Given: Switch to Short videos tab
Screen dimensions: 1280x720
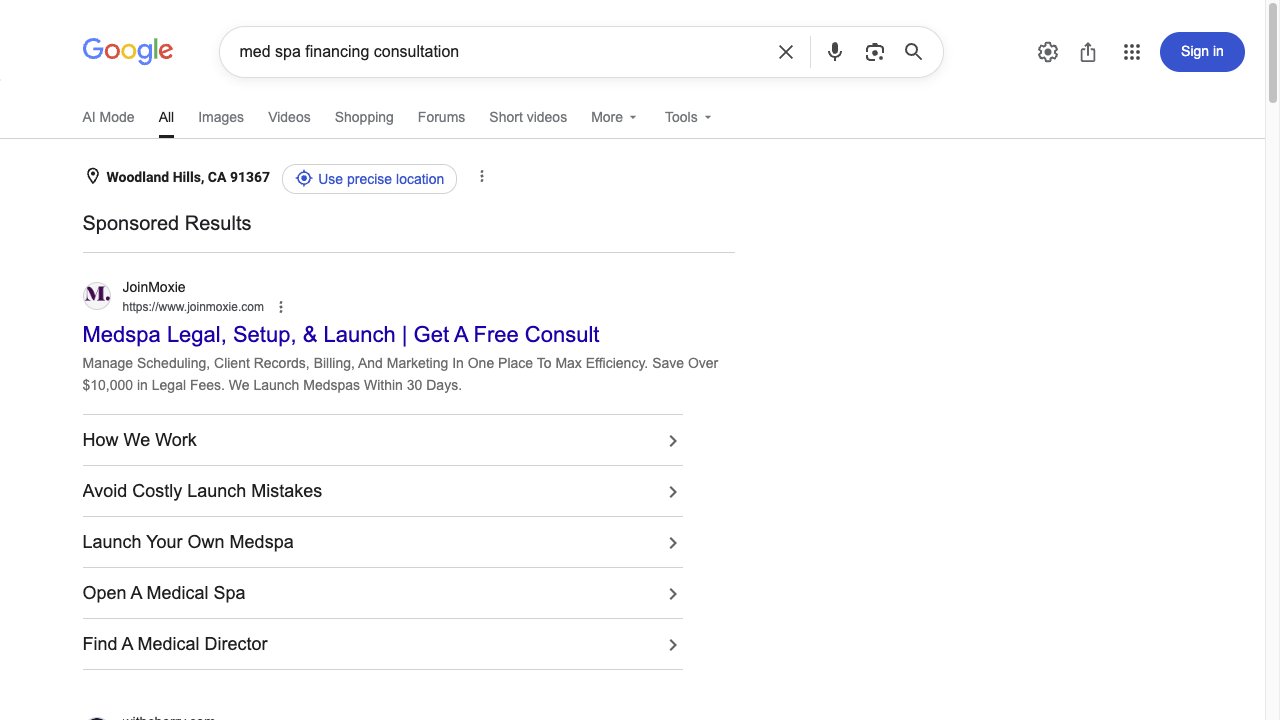Looking at the screenshot, I should point(528,117).
